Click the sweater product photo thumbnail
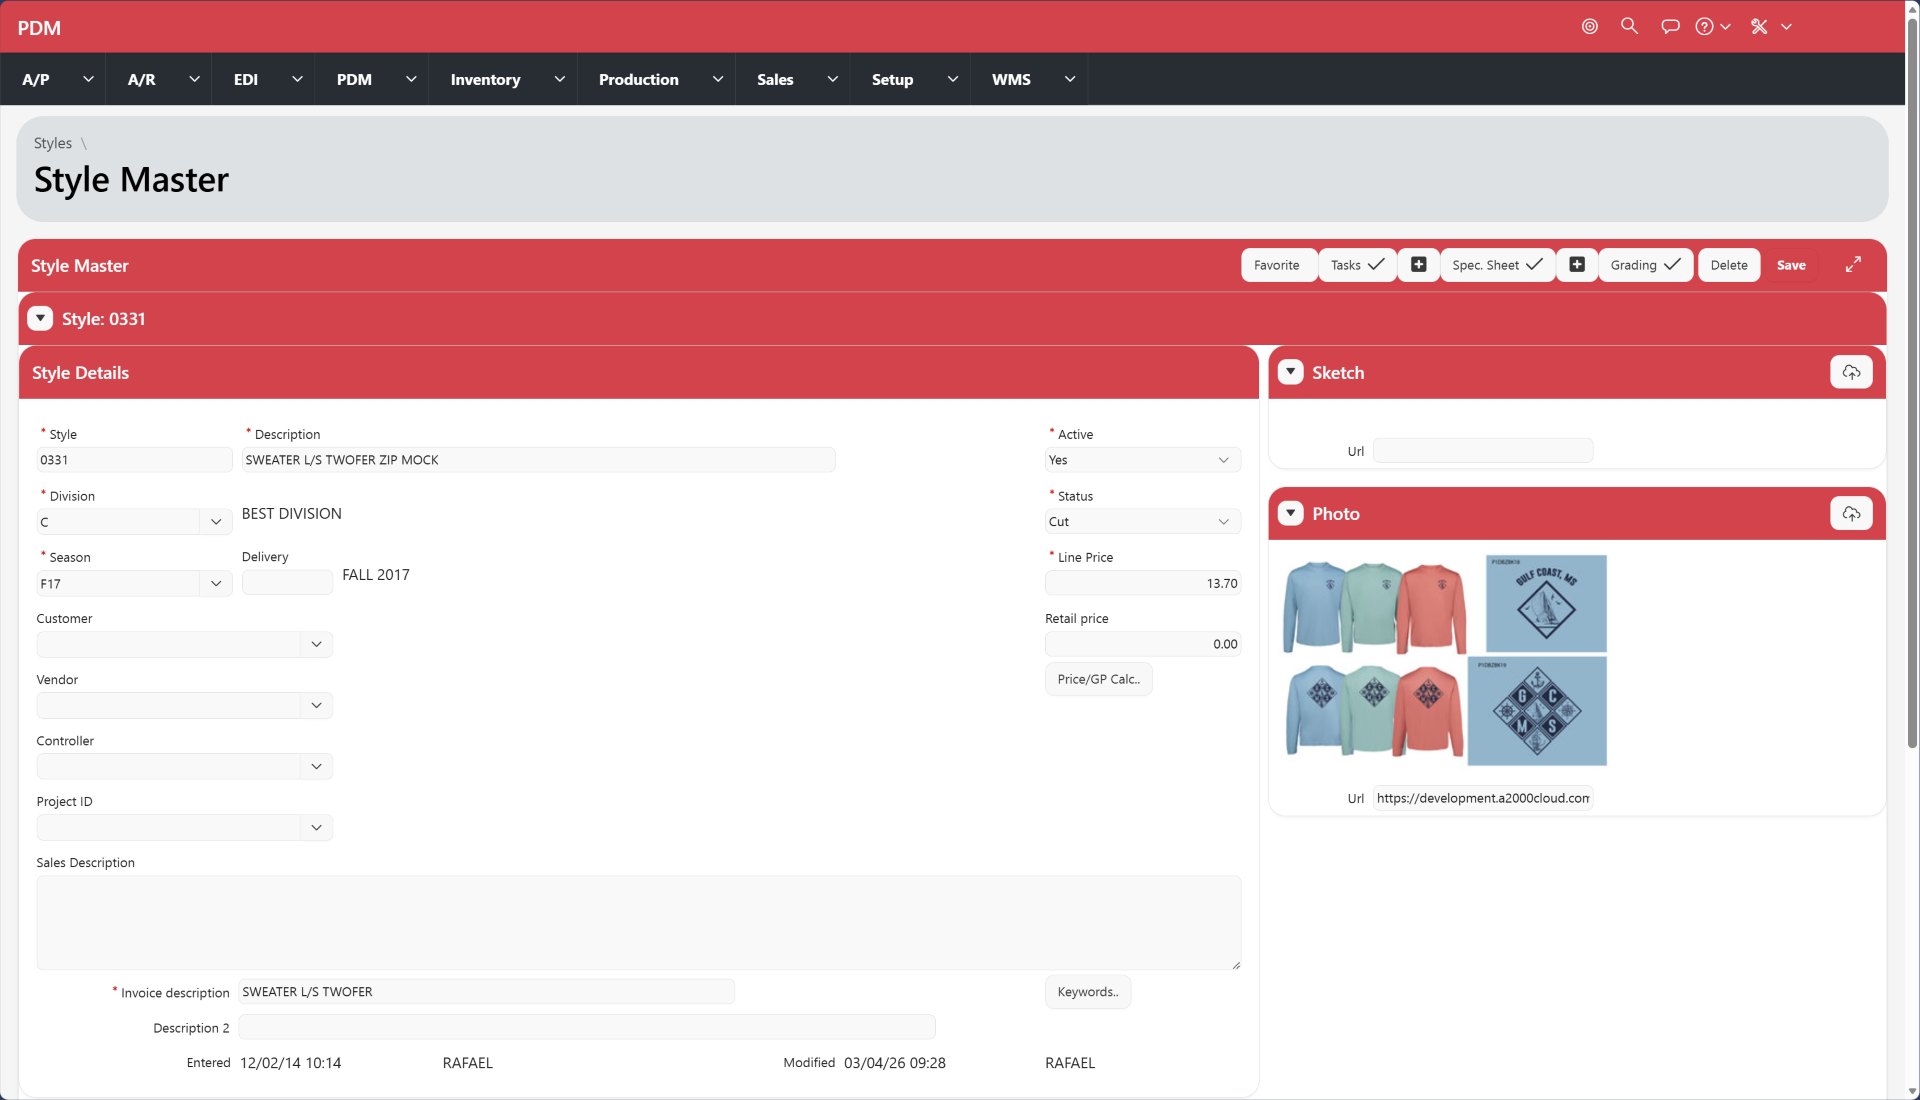 click(x=1445, y=660)
